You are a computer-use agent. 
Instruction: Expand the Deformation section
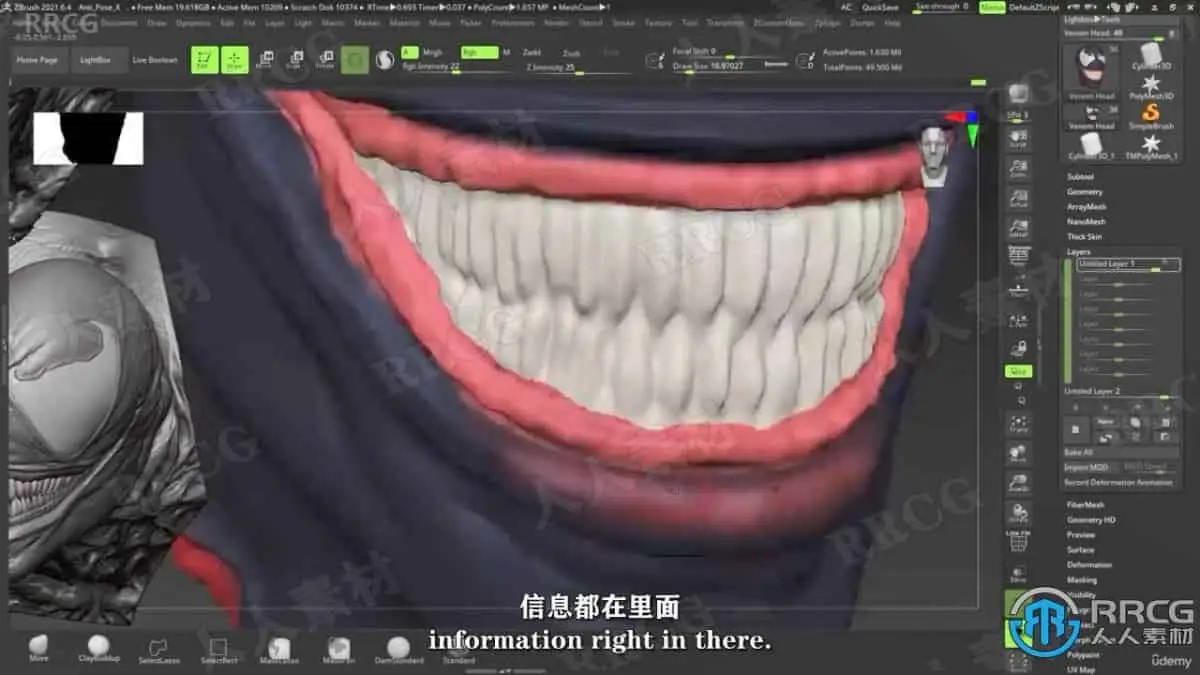click(x=1089, y=565)
